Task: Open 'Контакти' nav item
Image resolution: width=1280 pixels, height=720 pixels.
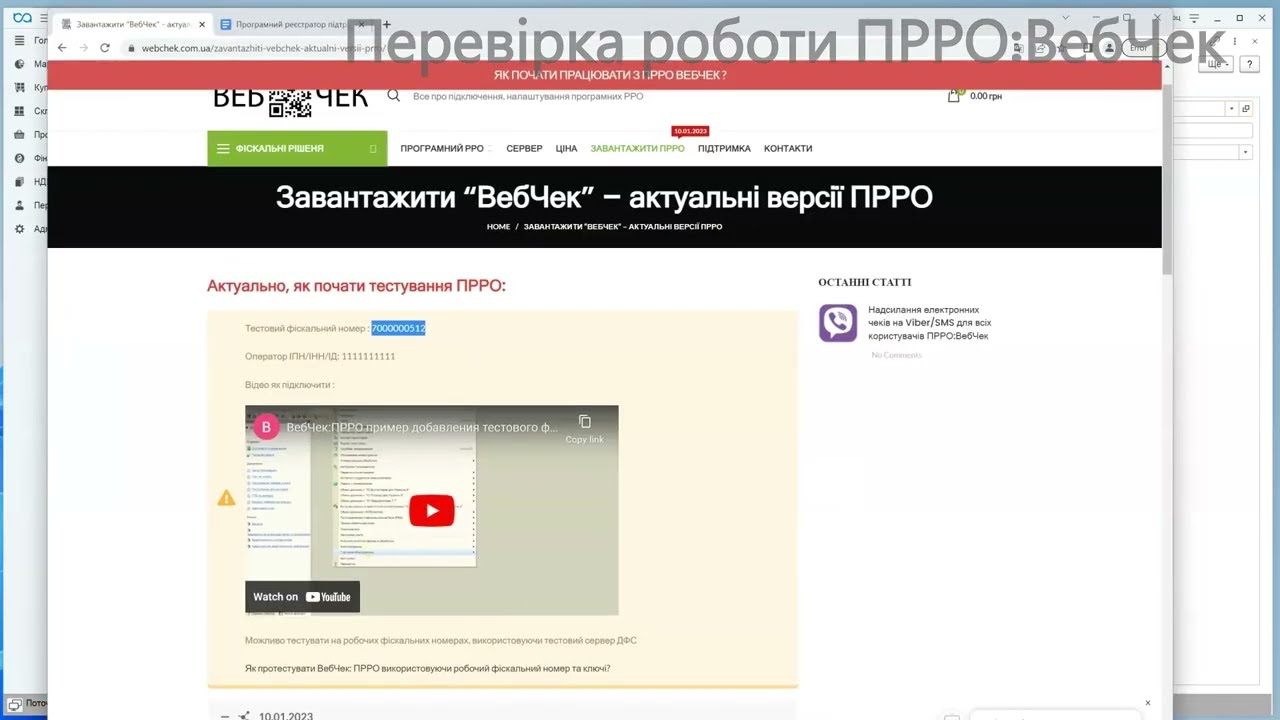Action: [788, 148]
